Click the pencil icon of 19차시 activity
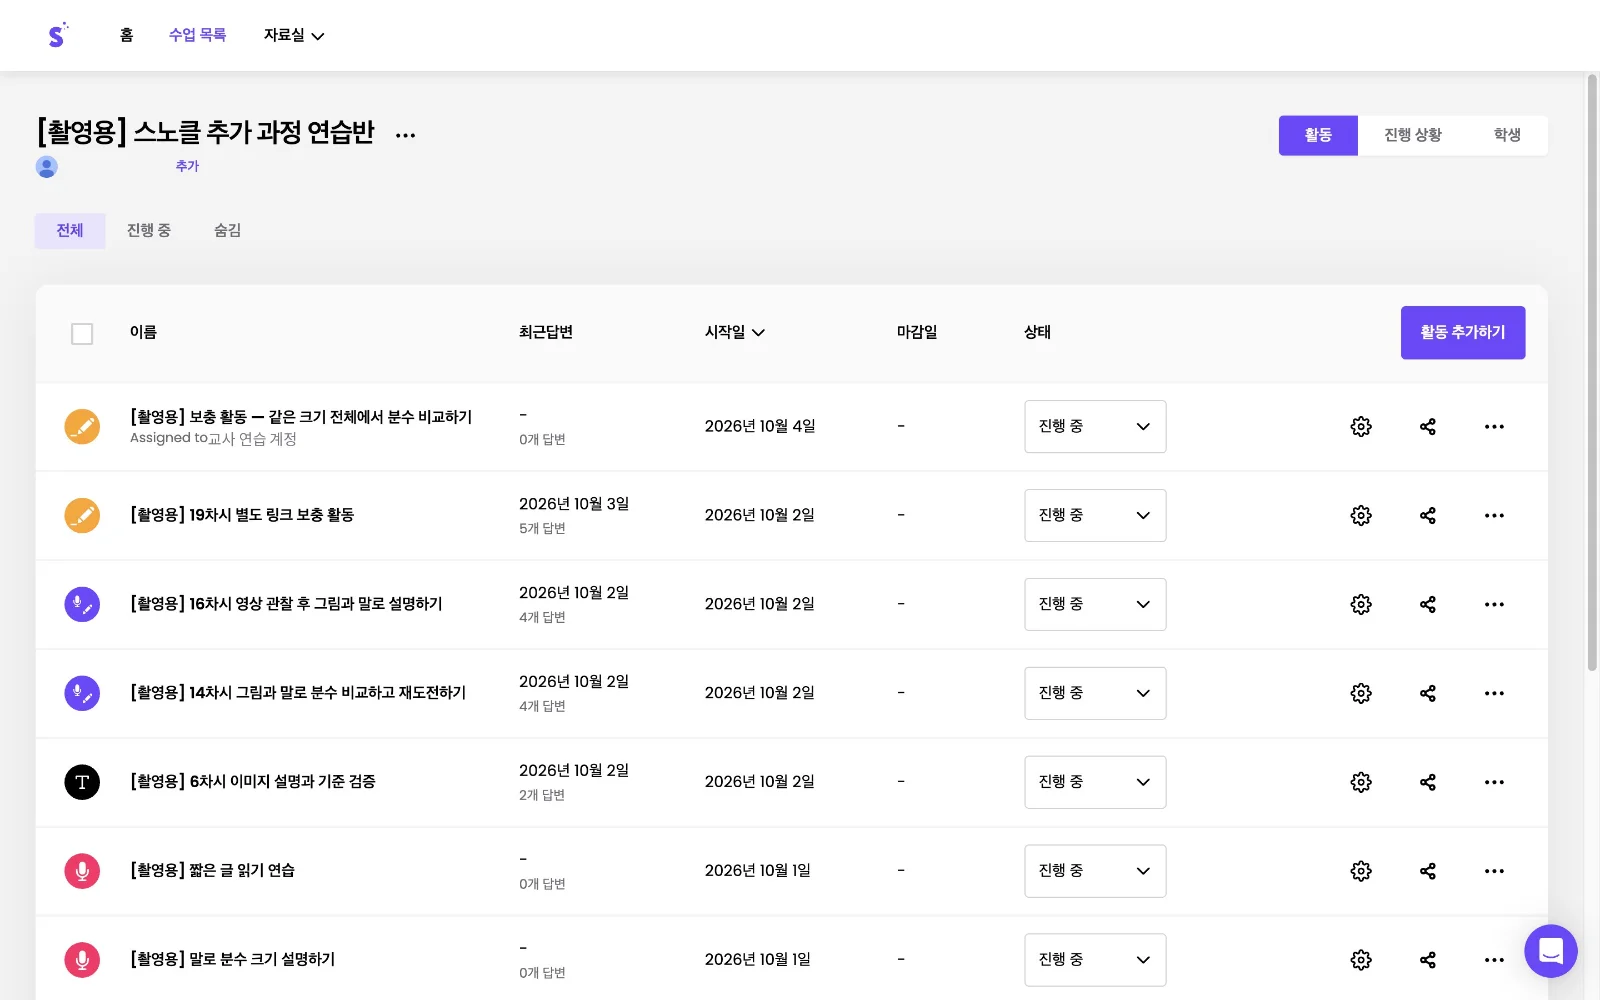 coord(82,516)
